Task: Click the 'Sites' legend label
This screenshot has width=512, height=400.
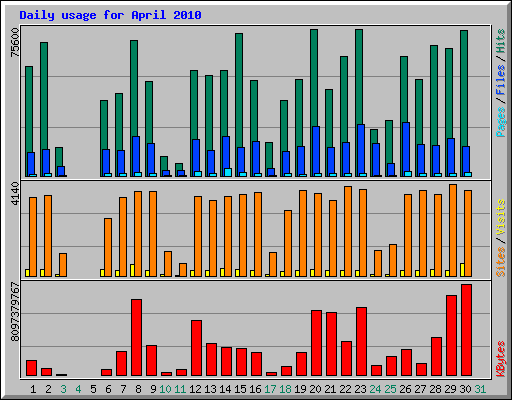Action: coord(501,262)
